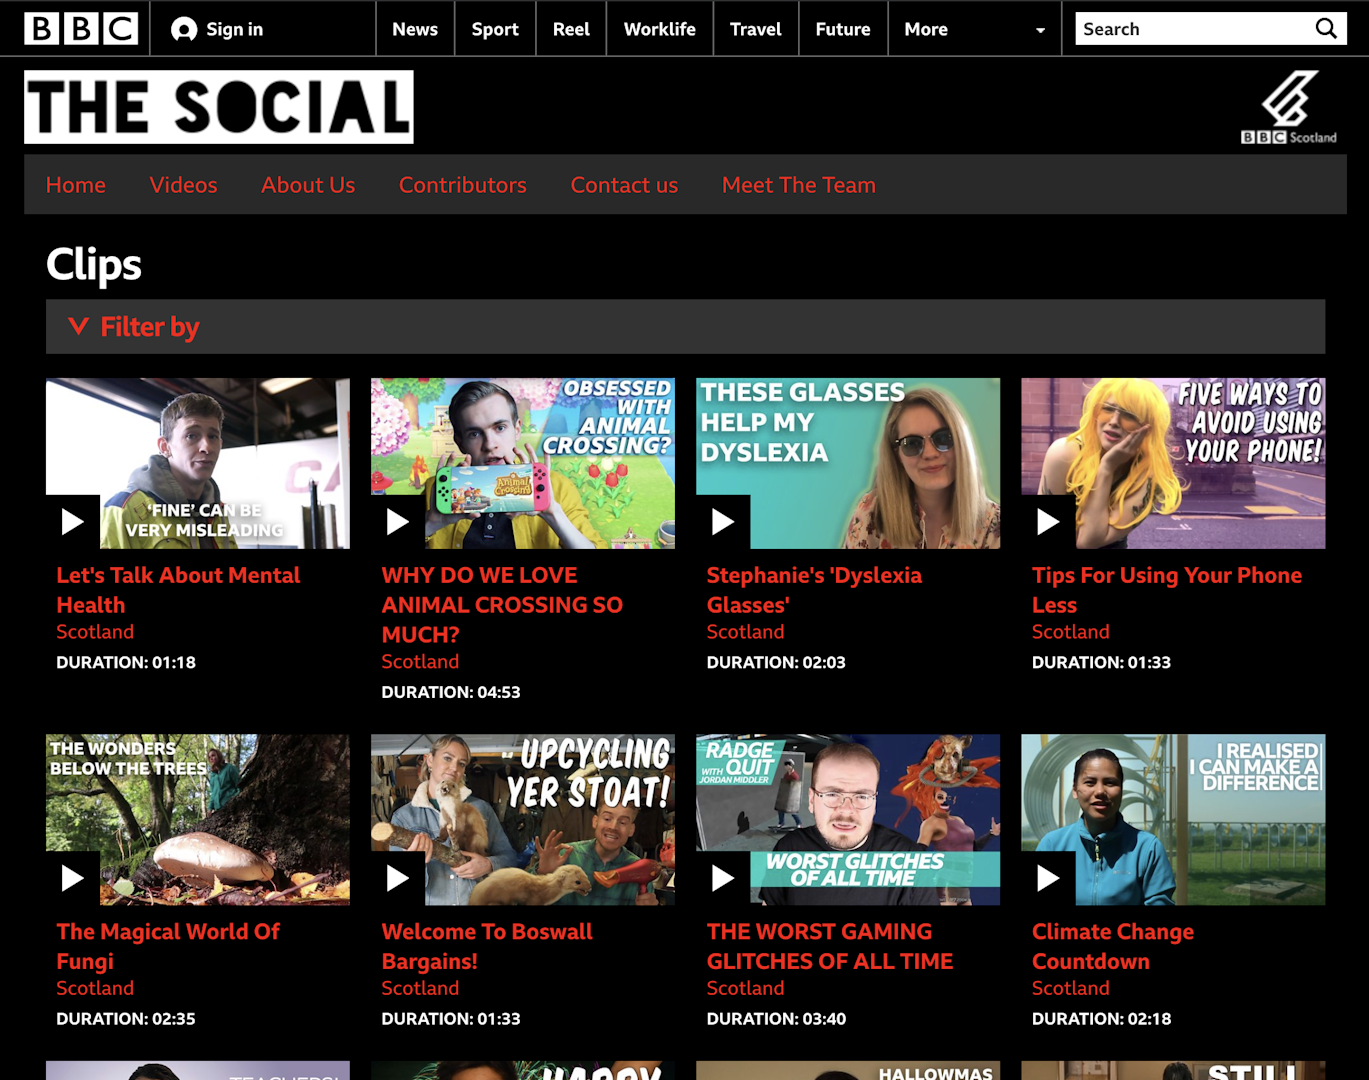Viewport: 1369px width, 1080px height.
Task: Open the News section
Action: tap(415, 29)
